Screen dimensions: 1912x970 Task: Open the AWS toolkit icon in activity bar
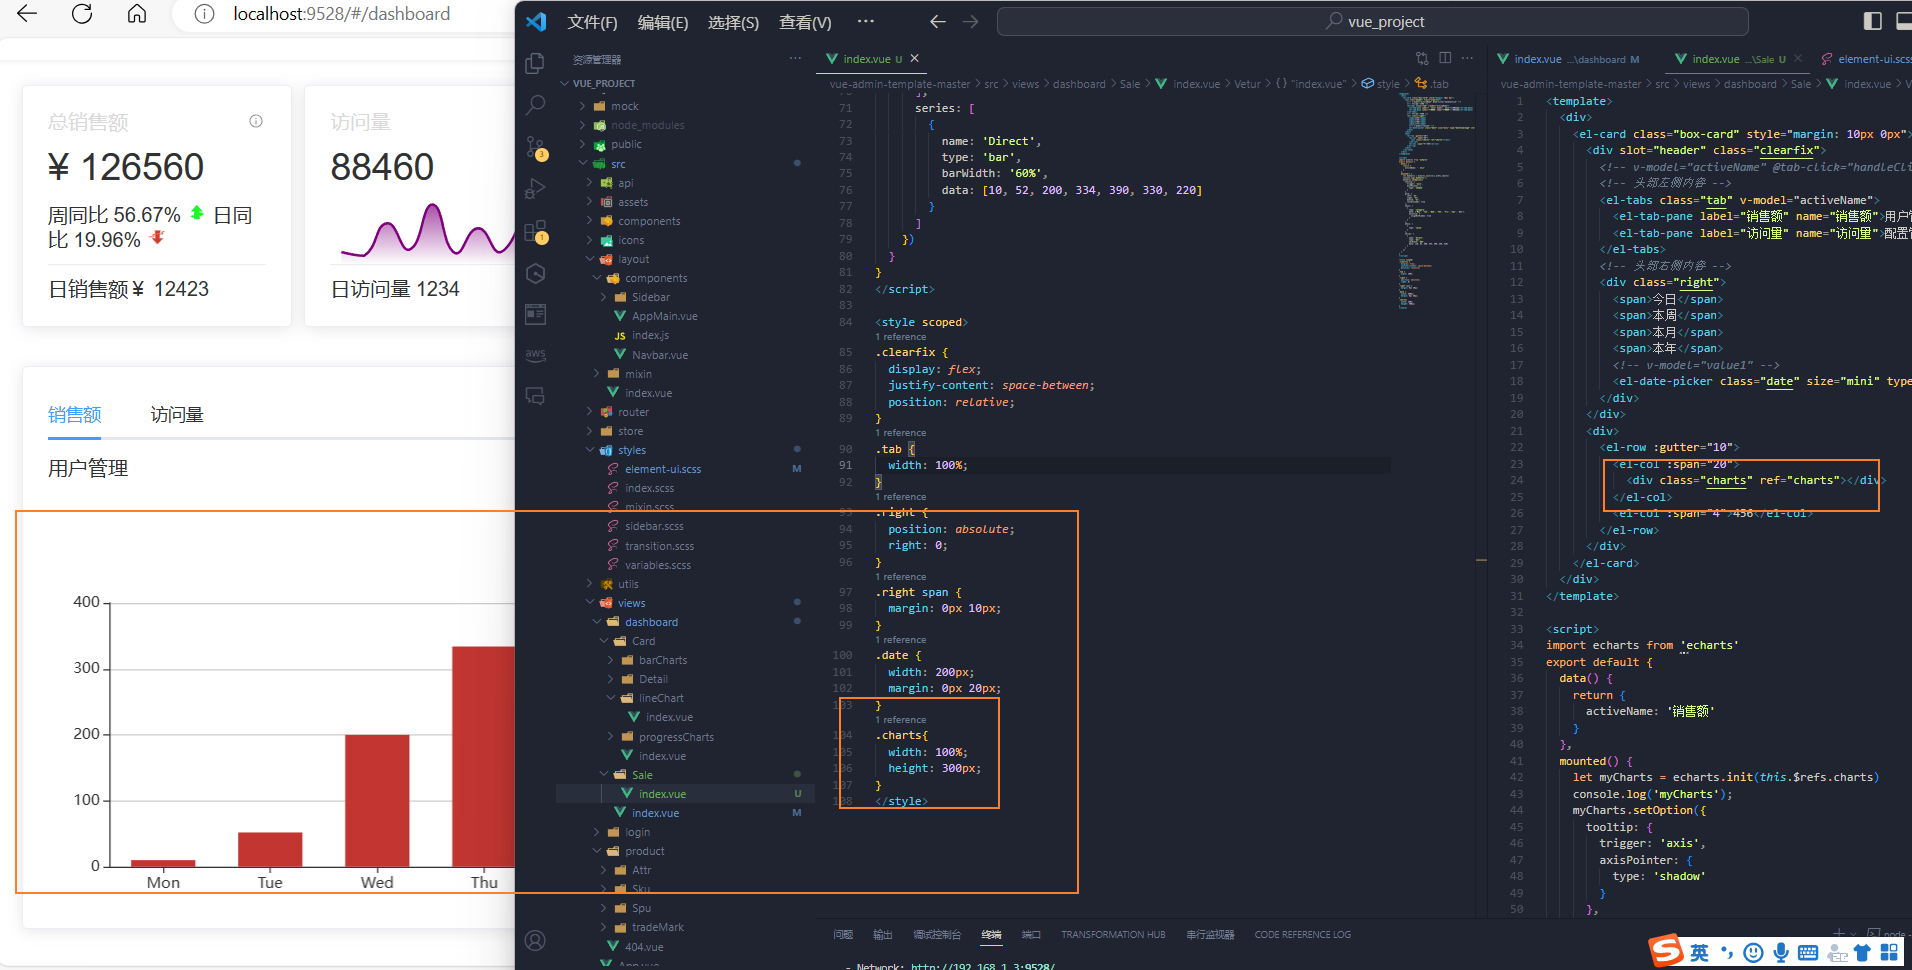[535, 354]
